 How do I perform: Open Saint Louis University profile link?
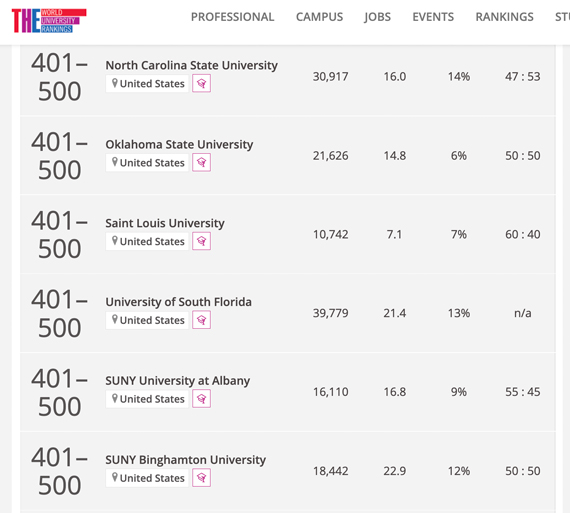pos(165,223)
